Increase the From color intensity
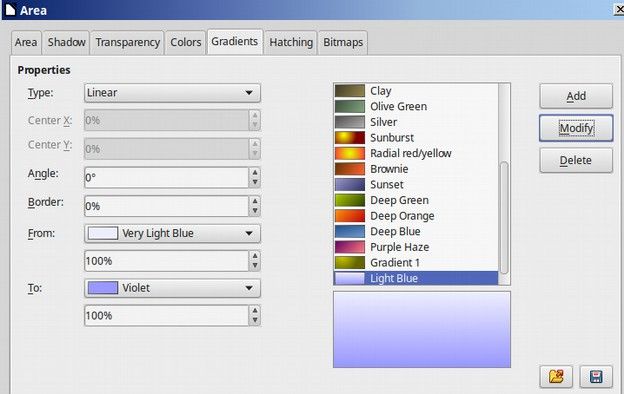624x394 pixels. click(x=255, y=256)
